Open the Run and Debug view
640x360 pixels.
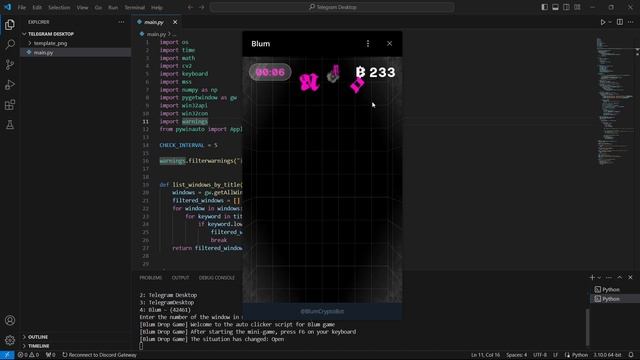[x=10, y=84]
